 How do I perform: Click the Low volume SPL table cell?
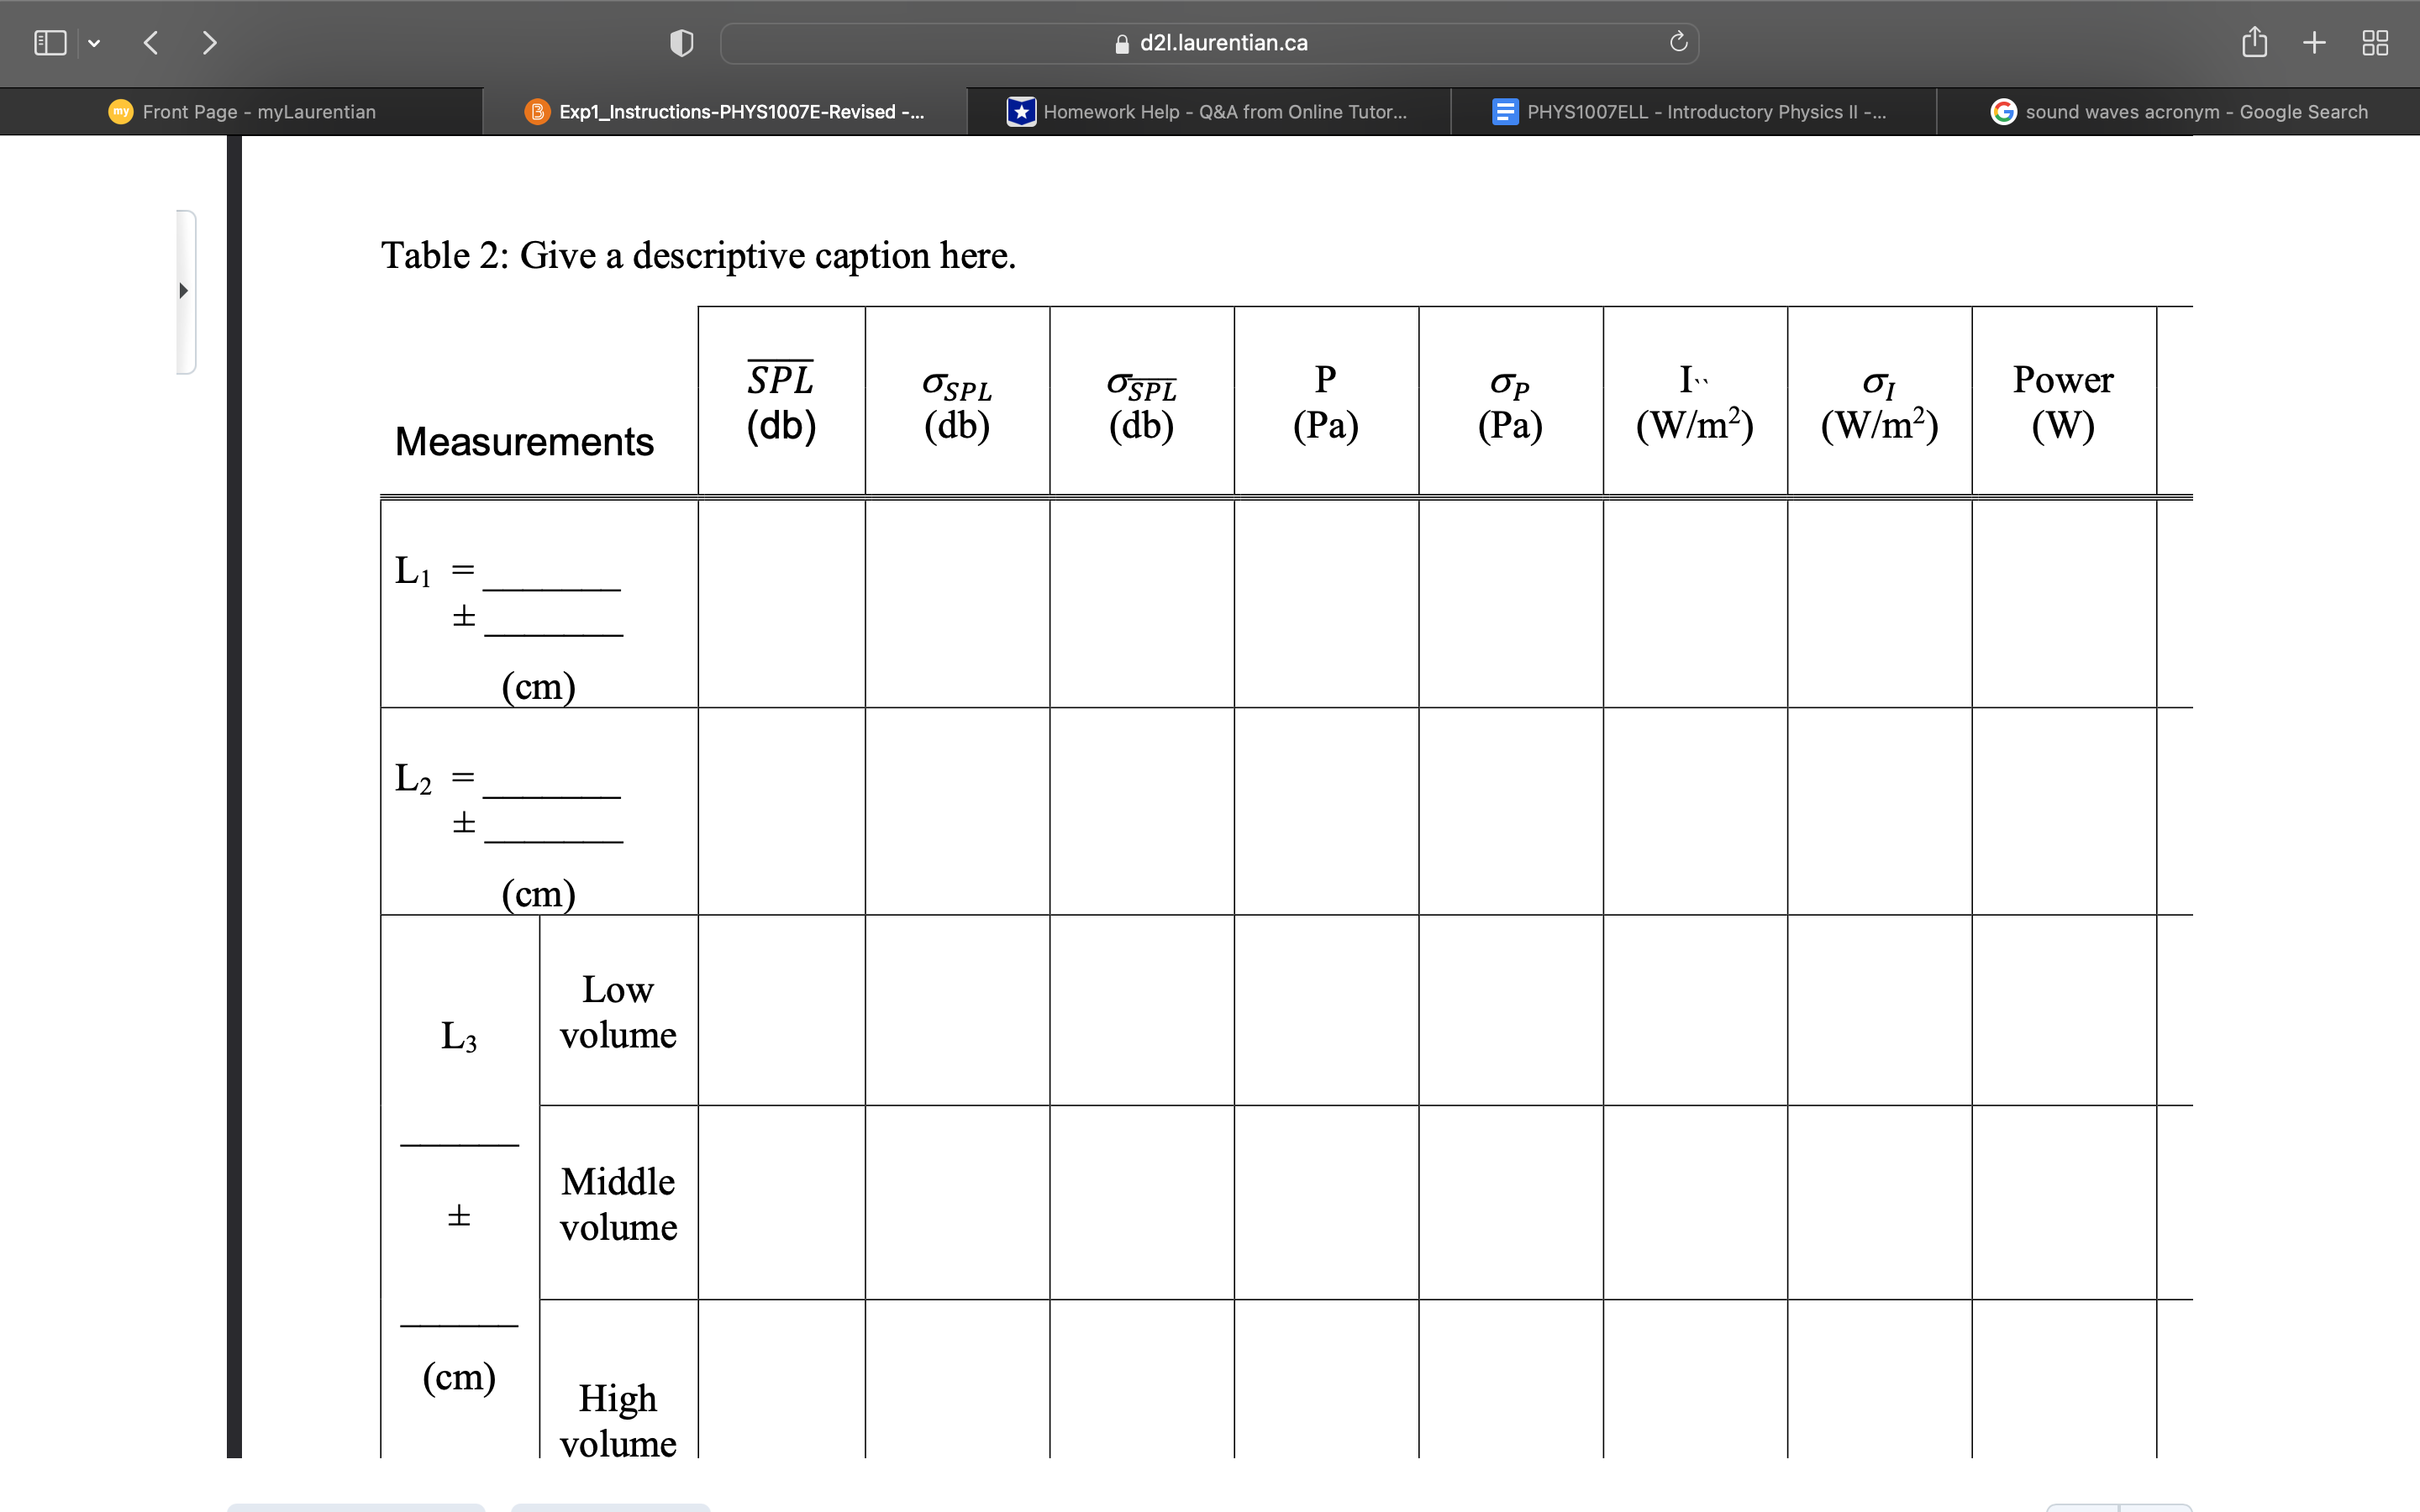781,1010
